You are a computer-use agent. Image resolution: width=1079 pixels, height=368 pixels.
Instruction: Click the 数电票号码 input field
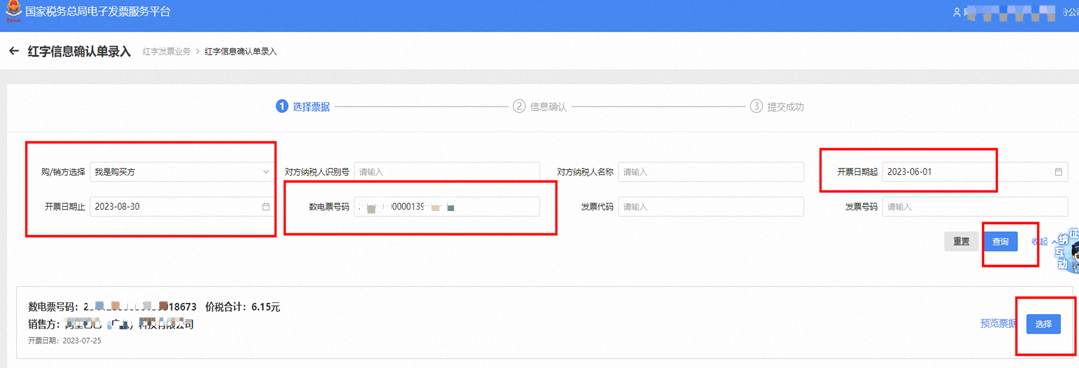pos(447,206)
